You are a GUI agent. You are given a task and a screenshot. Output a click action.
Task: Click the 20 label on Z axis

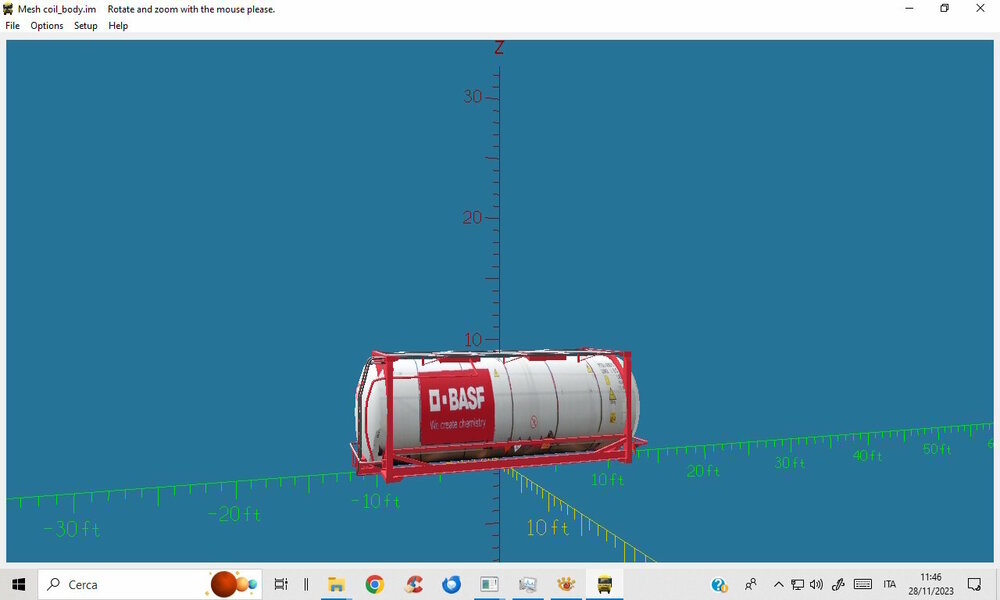click(x=473, y=217)
